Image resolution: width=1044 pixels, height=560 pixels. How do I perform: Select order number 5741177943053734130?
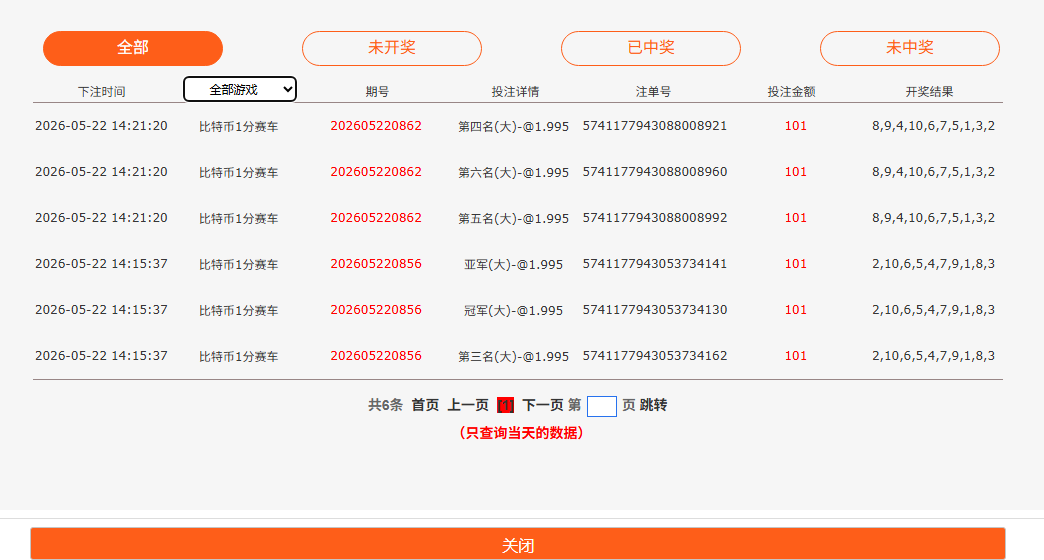[x=654, y=310]
